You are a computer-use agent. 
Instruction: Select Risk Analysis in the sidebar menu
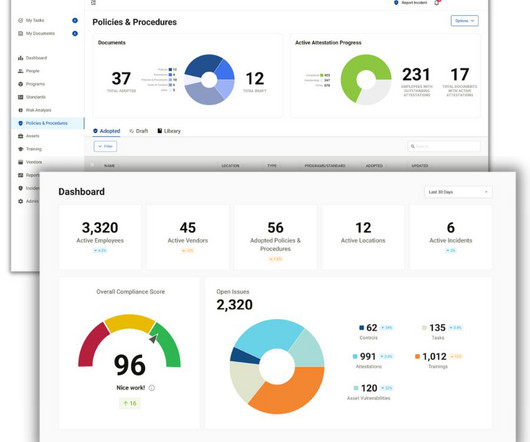[x=39, y=110]
